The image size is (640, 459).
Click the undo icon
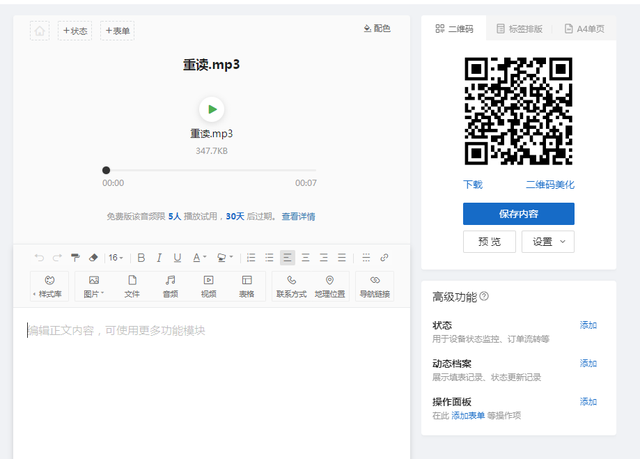[39, 257]
